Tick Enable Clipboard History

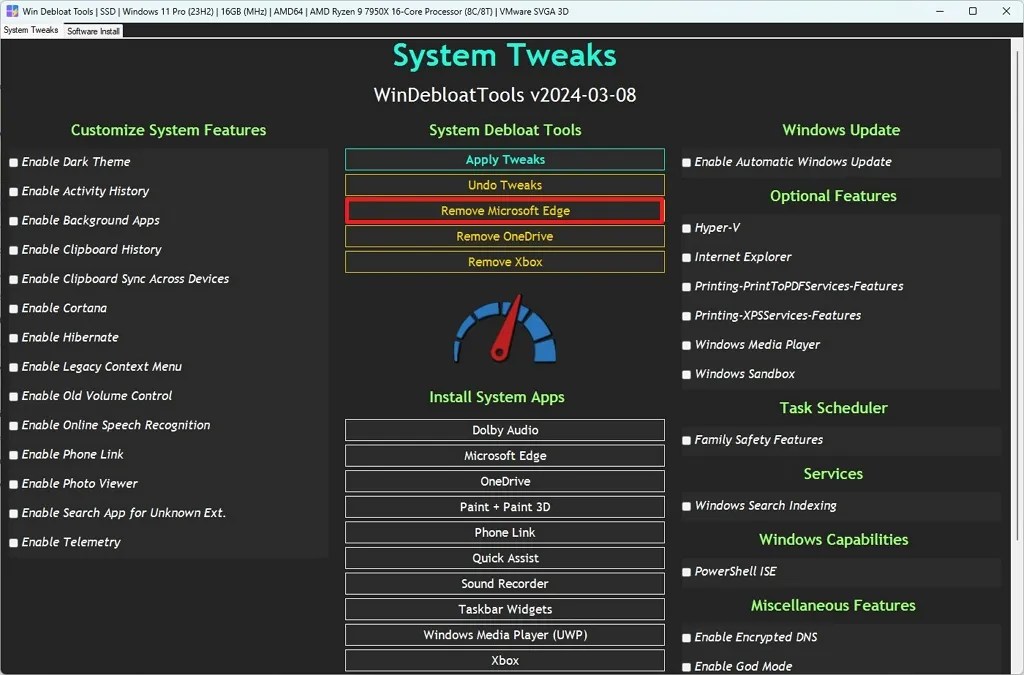14,250
